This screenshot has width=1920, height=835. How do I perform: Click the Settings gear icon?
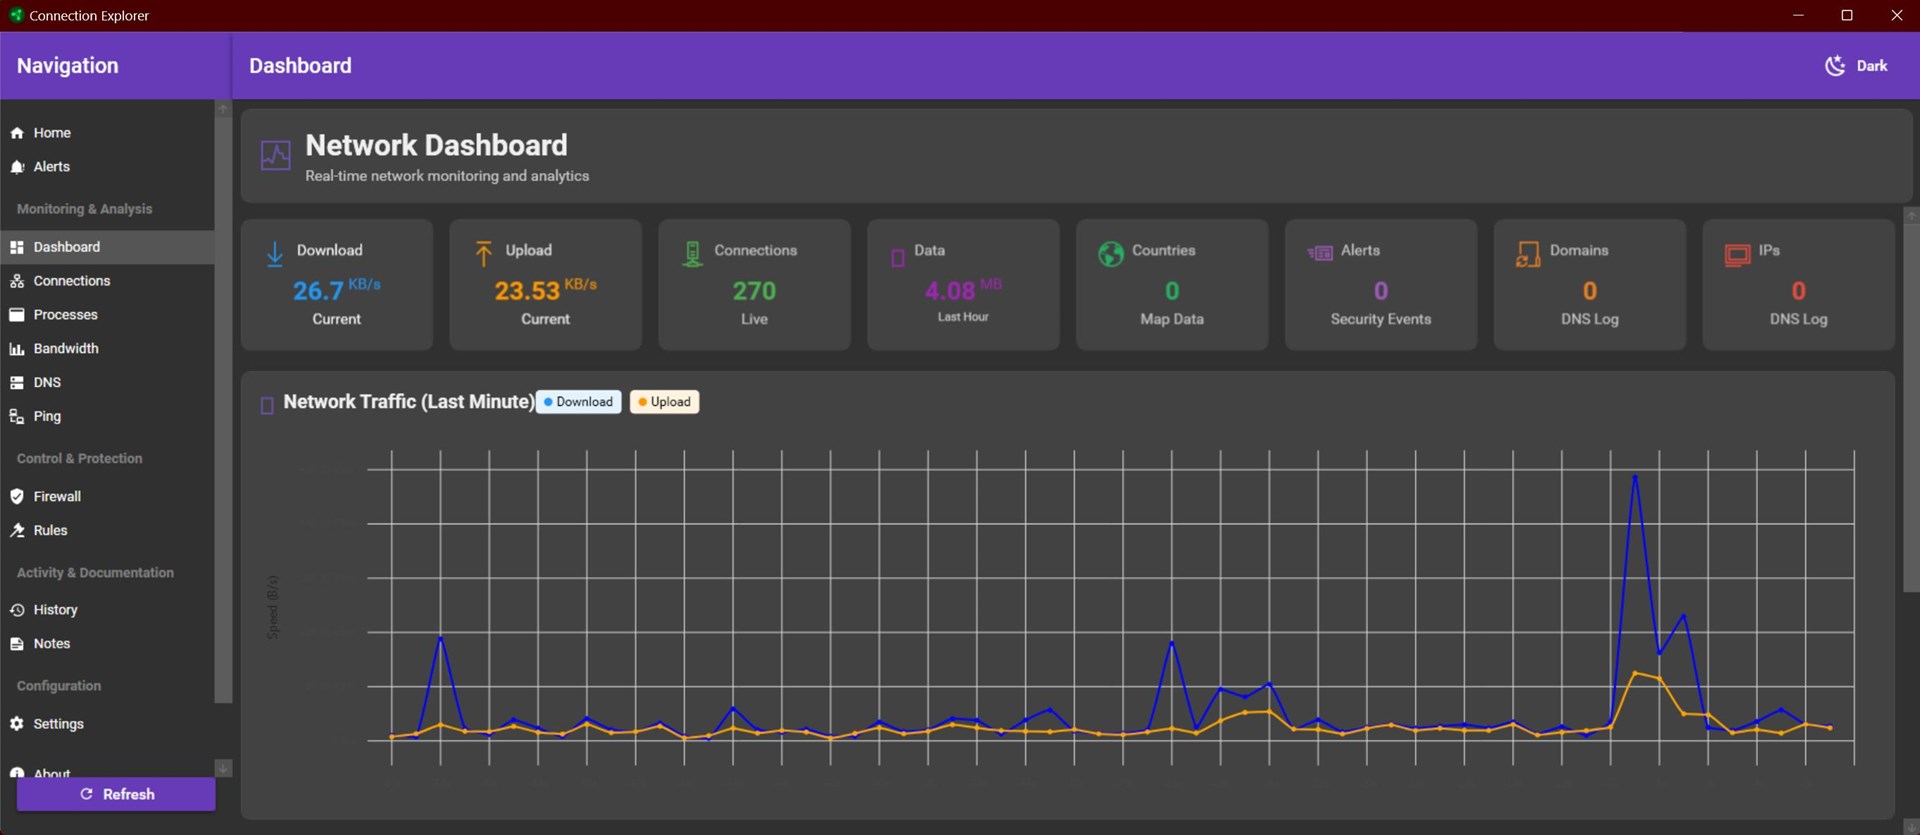17,724
